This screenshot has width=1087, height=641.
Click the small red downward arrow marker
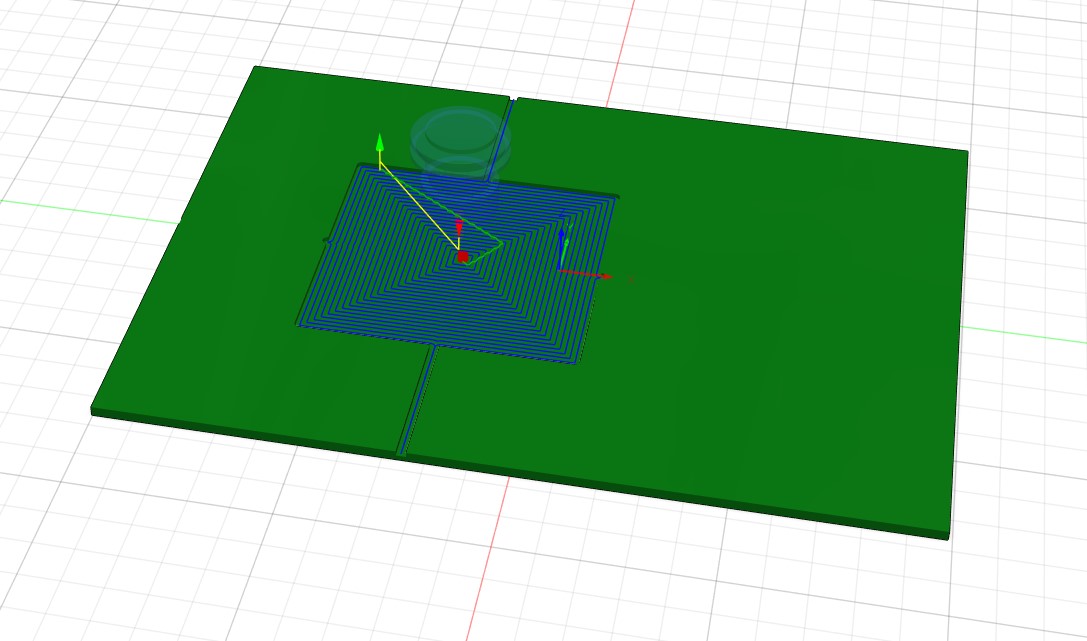(459, 227)
